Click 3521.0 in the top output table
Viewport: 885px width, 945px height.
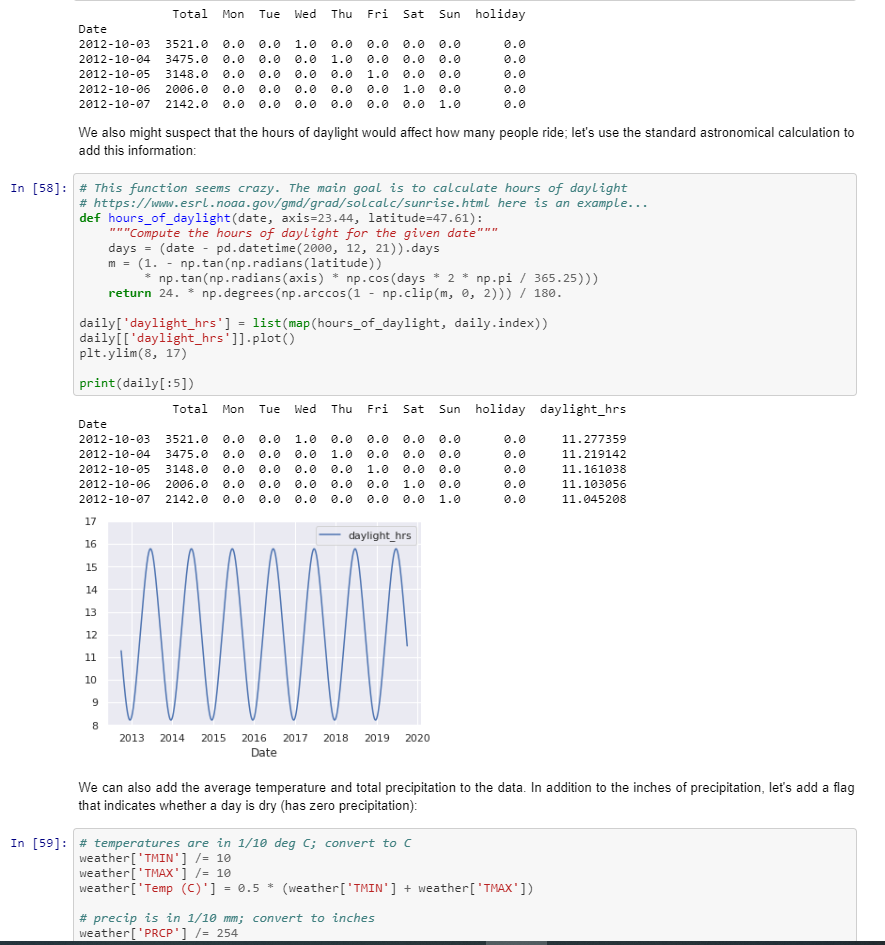[x=187, y=45]
